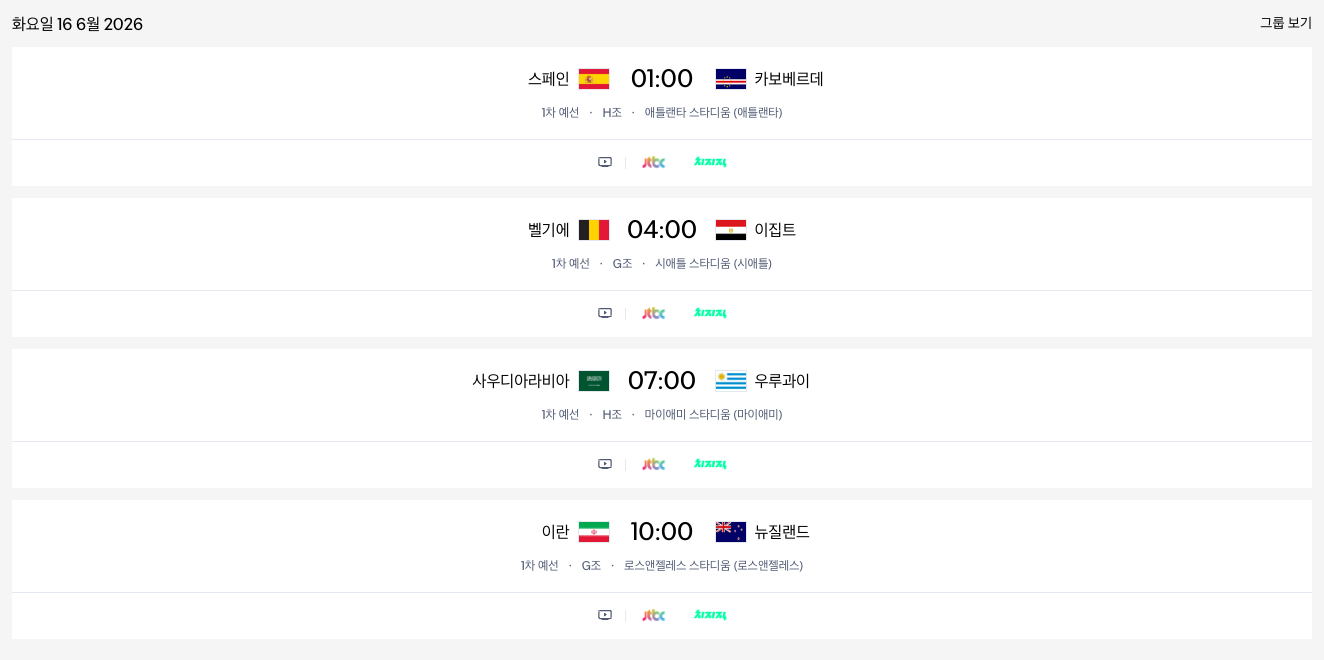Click 그룹 보기 link at top right
The height and width of the screenshot is (660, 1324).
(x=1286, y=23)
